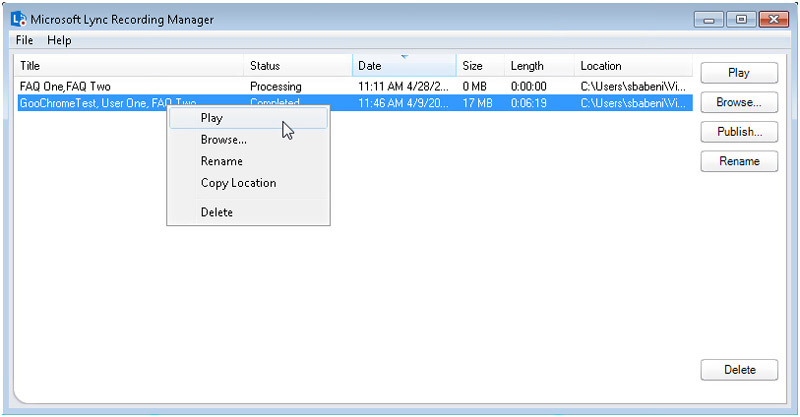This screenshot has width=800, height=417.
Task: Open the File menu
Action: [24, 40]
